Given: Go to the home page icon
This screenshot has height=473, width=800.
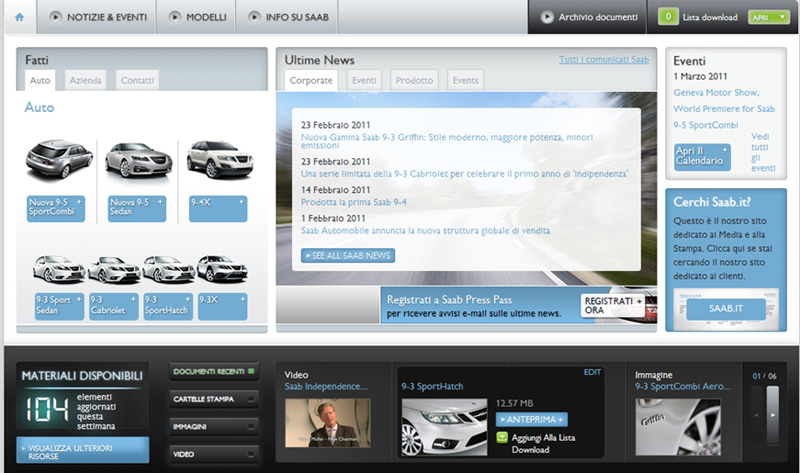Looking at the screenshot, I should coord(19,17).
